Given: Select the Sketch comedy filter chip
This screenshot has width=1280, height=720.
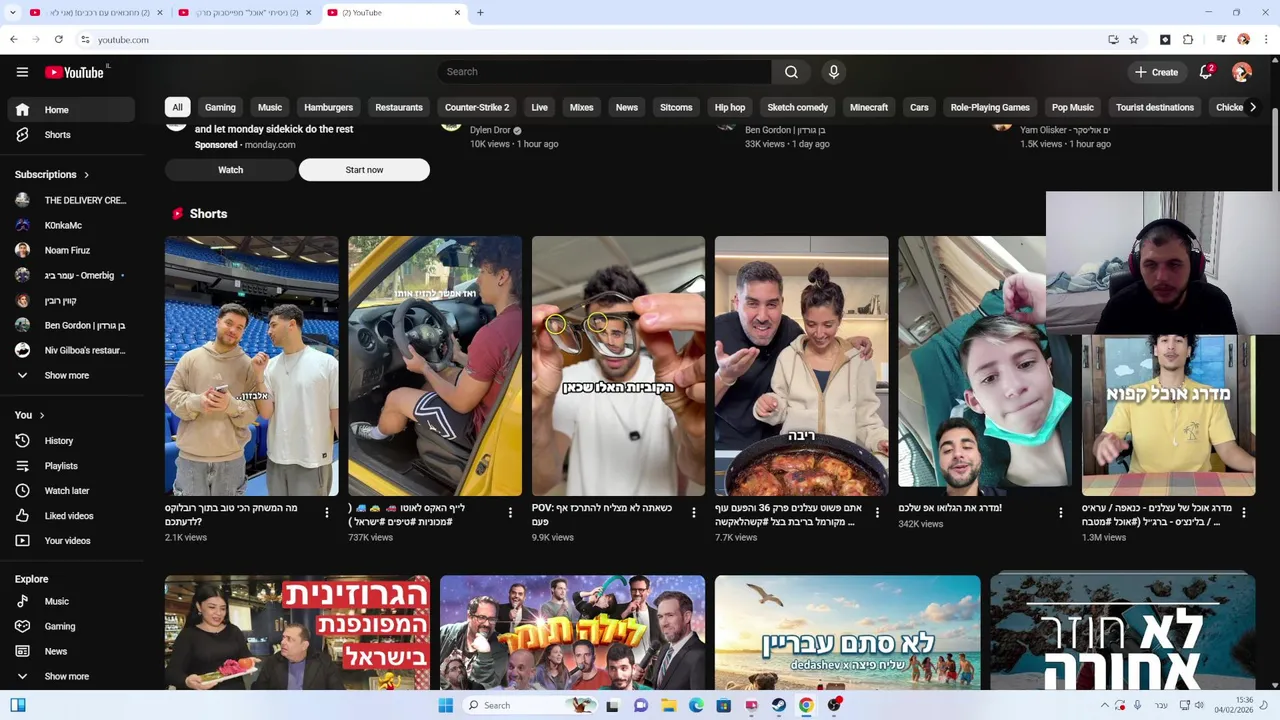Looking at the screenshot, I should click(797, 107).
